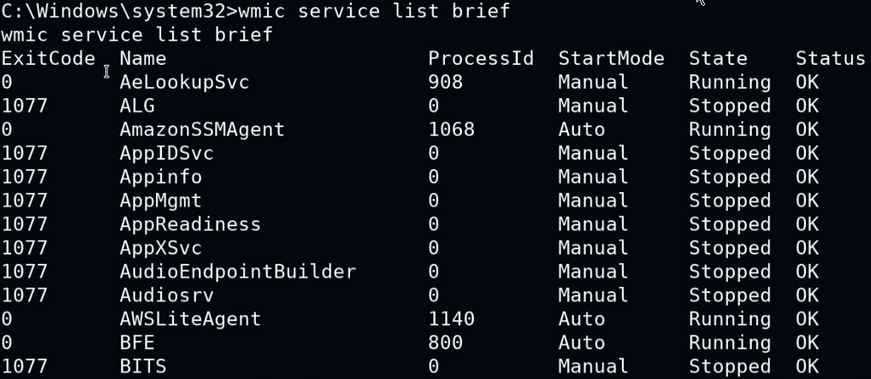Select the AppReadiness service name
Image resolution: width=871 pixels, height=379 pixels.
pos(190,224)
